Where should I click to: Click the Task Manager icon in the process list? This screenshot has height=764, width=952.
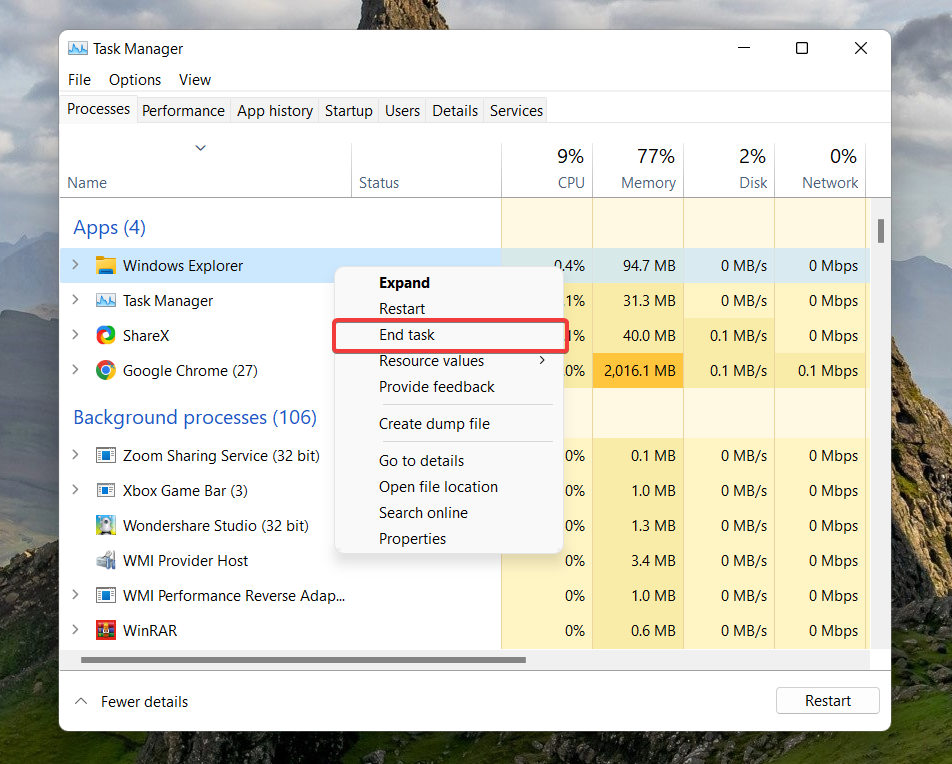point(106,300)
